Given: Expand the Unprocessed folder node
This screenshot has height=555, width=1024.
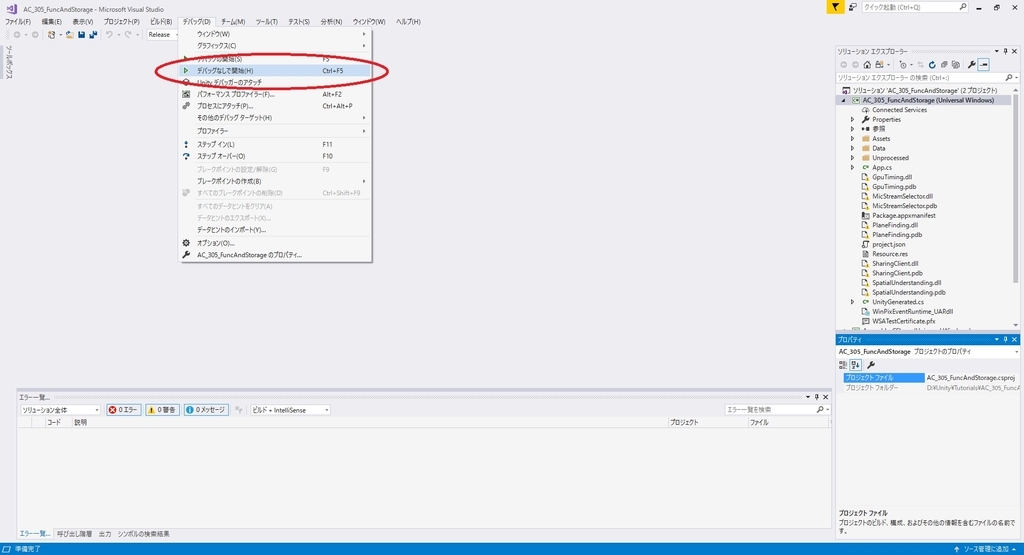Looking at the screenshot, I should pyautogui.click(x=852, y=158).
